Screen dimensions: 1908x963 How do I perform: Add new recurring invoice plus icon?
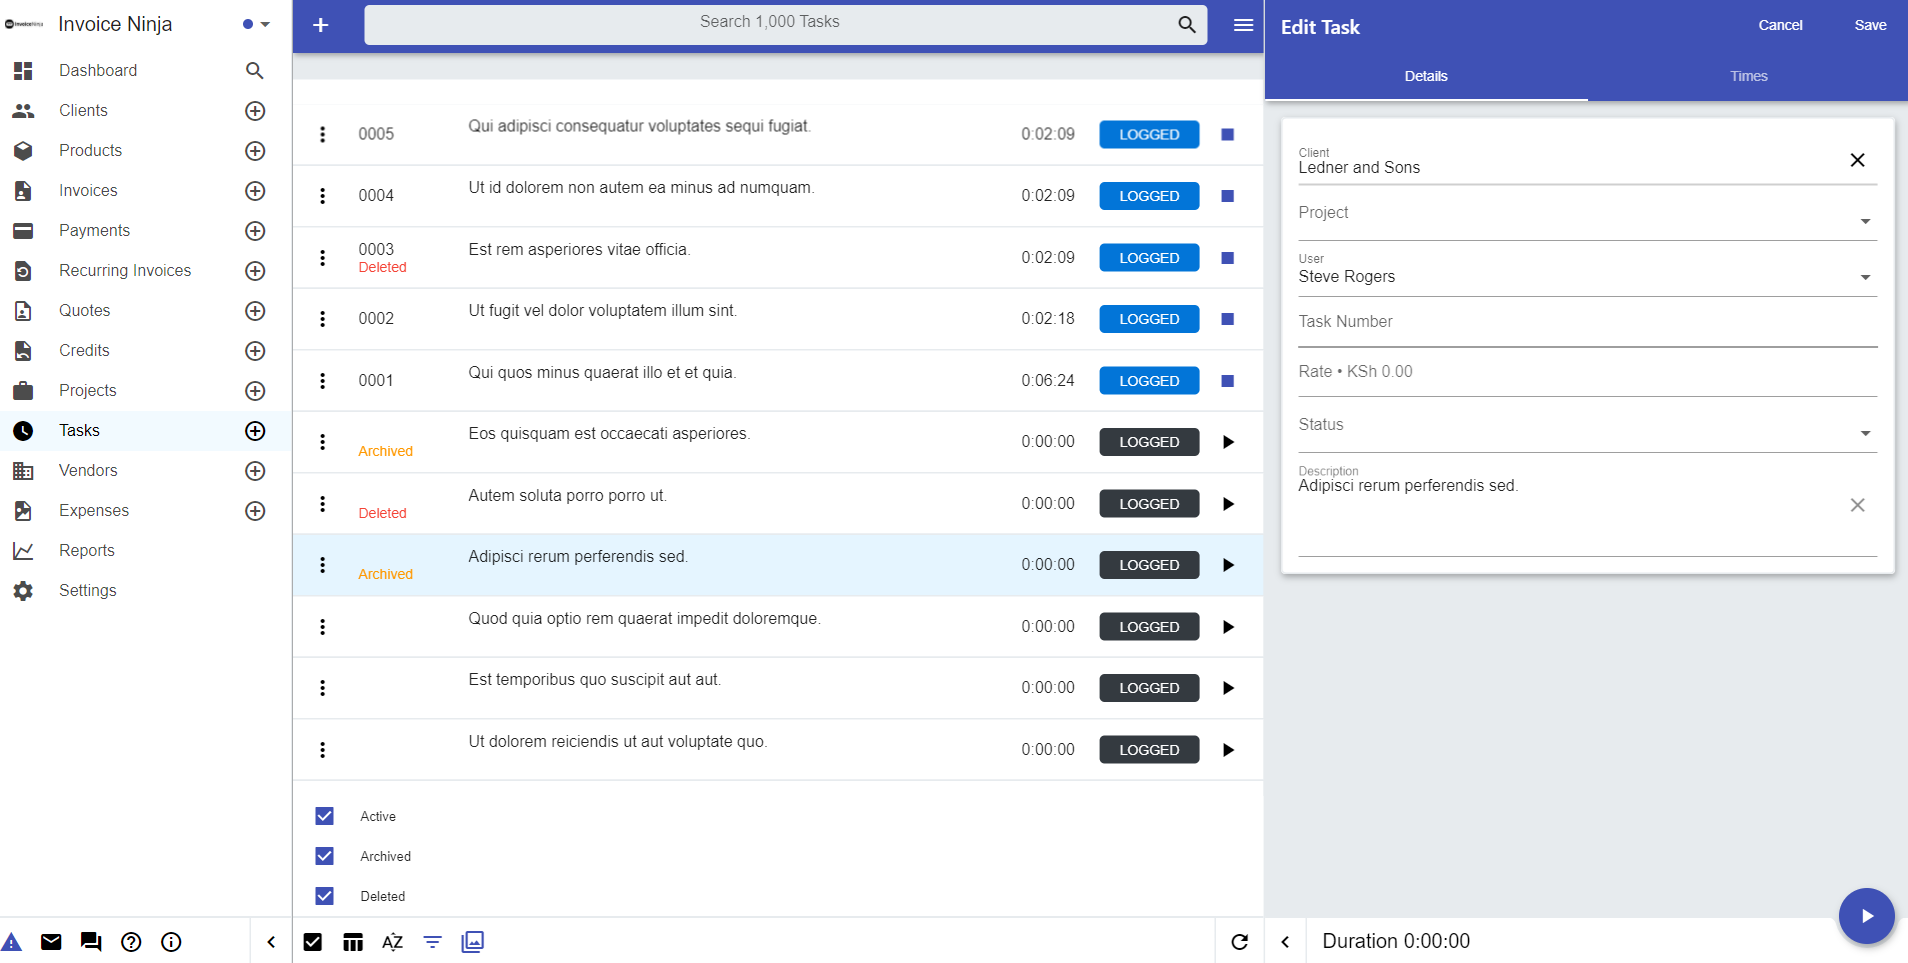[255, 271]
